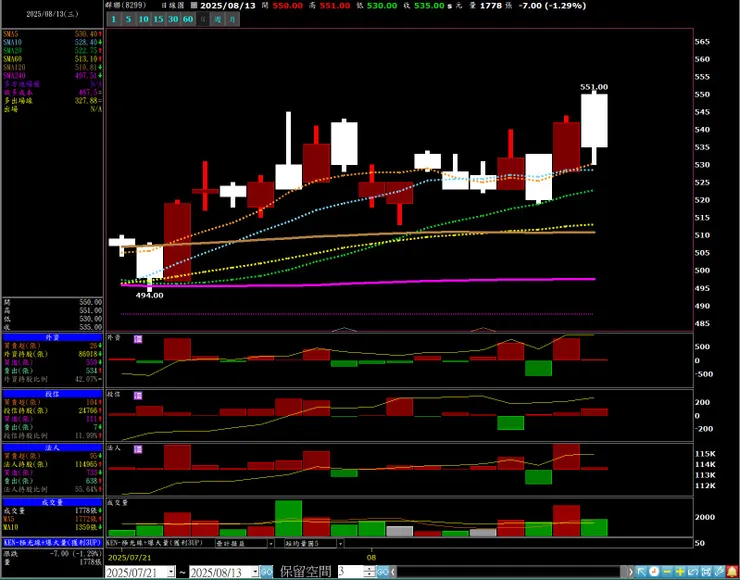
Task: Select the daily (日) chart period
Action: coord(202,19)
